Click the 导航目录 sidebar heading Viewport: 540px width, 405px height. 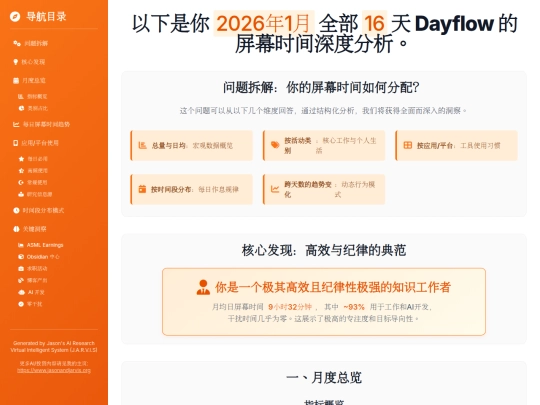[46, 16]
